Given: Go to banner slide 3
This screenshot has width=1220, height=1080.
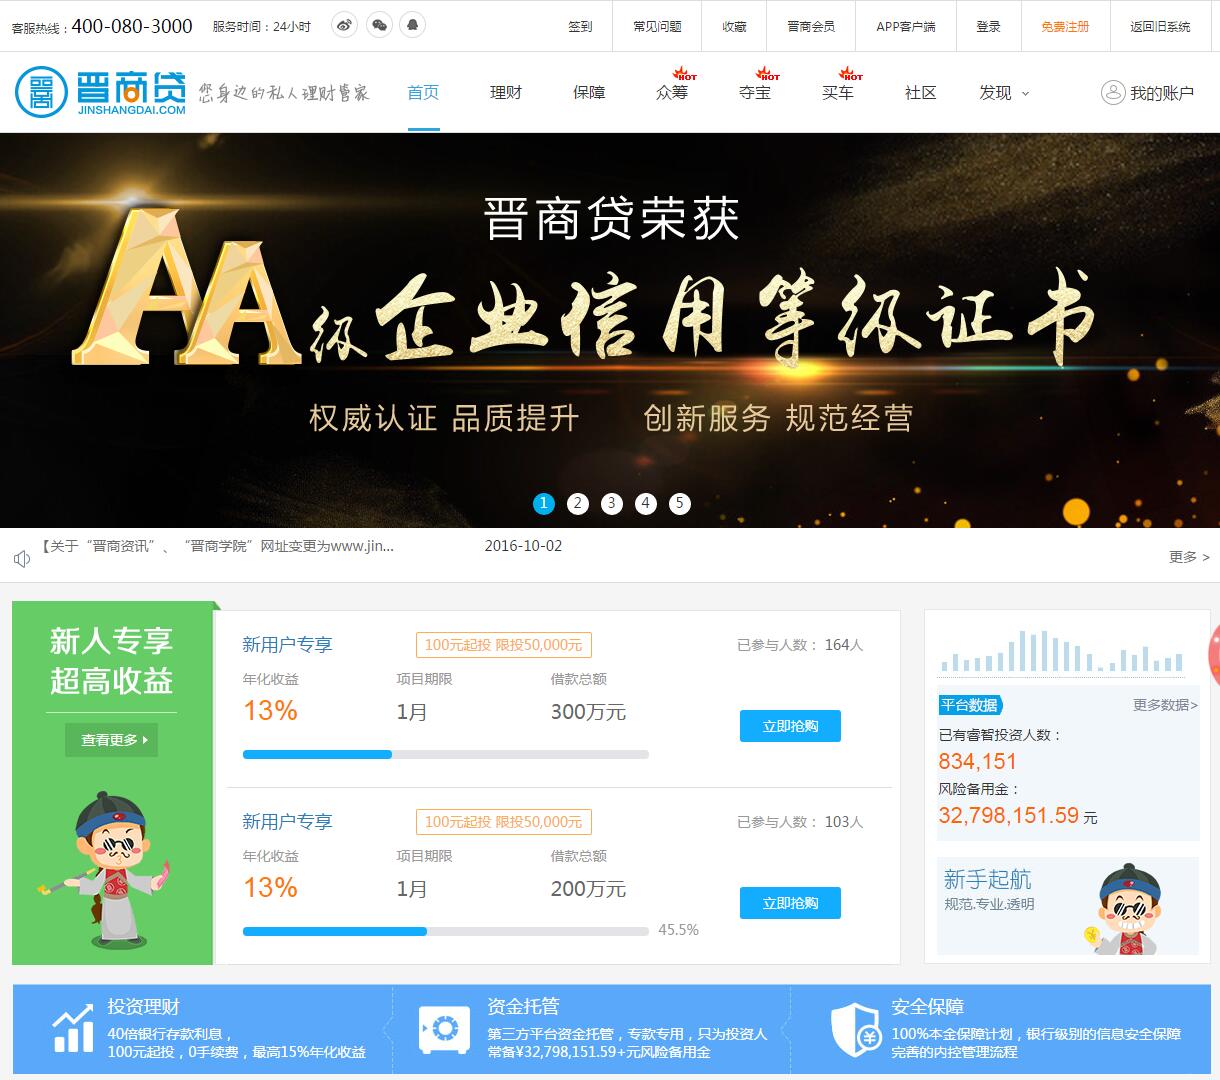Looking at the screenshot, I should (x=612, y=503).
